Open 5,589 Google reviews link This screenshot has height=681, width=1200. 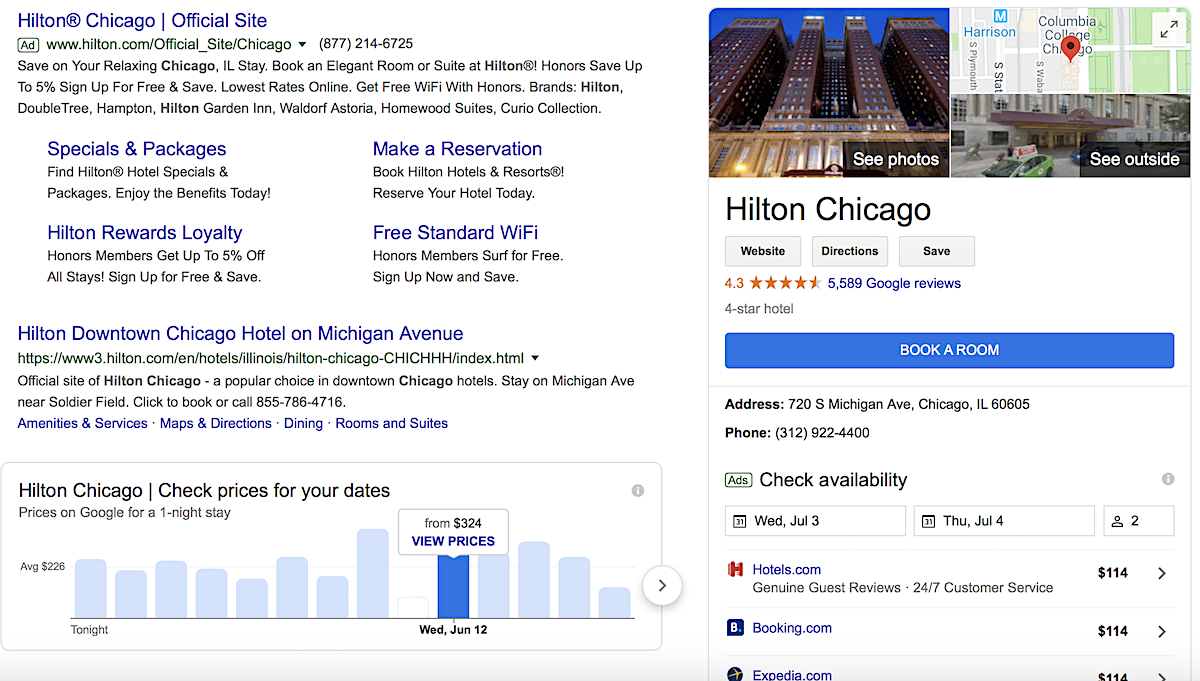(894, 283)
